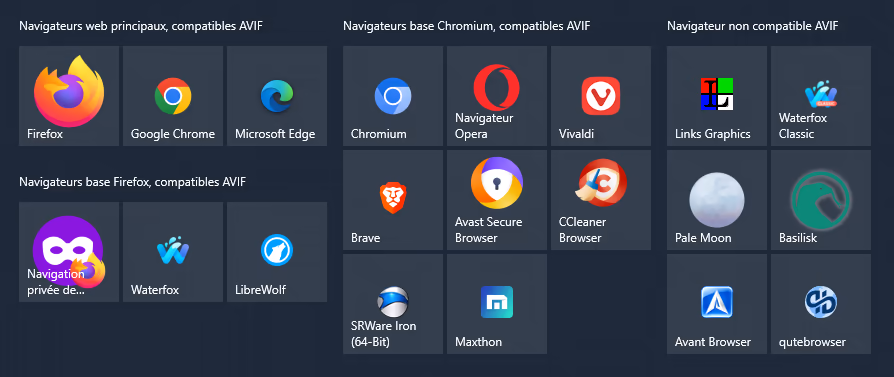Select group title 'Navigateur non compatible AVIF'
Screen dimensions: 894x377
click(x=753, y=26)
